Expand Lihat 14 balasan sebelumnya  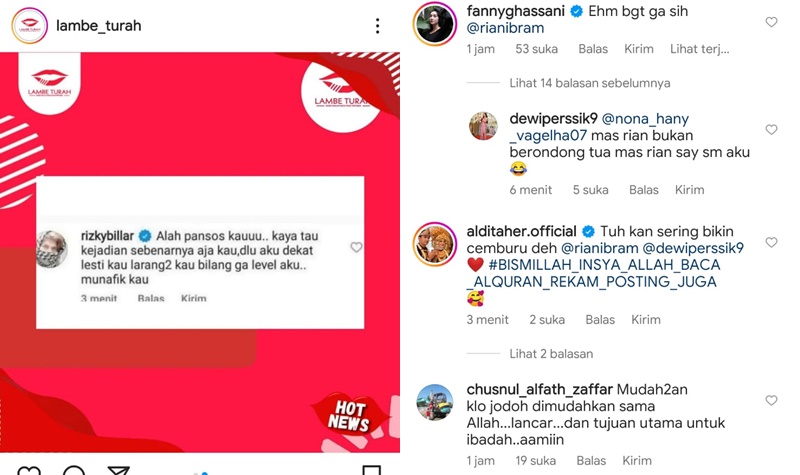[590, 83]
